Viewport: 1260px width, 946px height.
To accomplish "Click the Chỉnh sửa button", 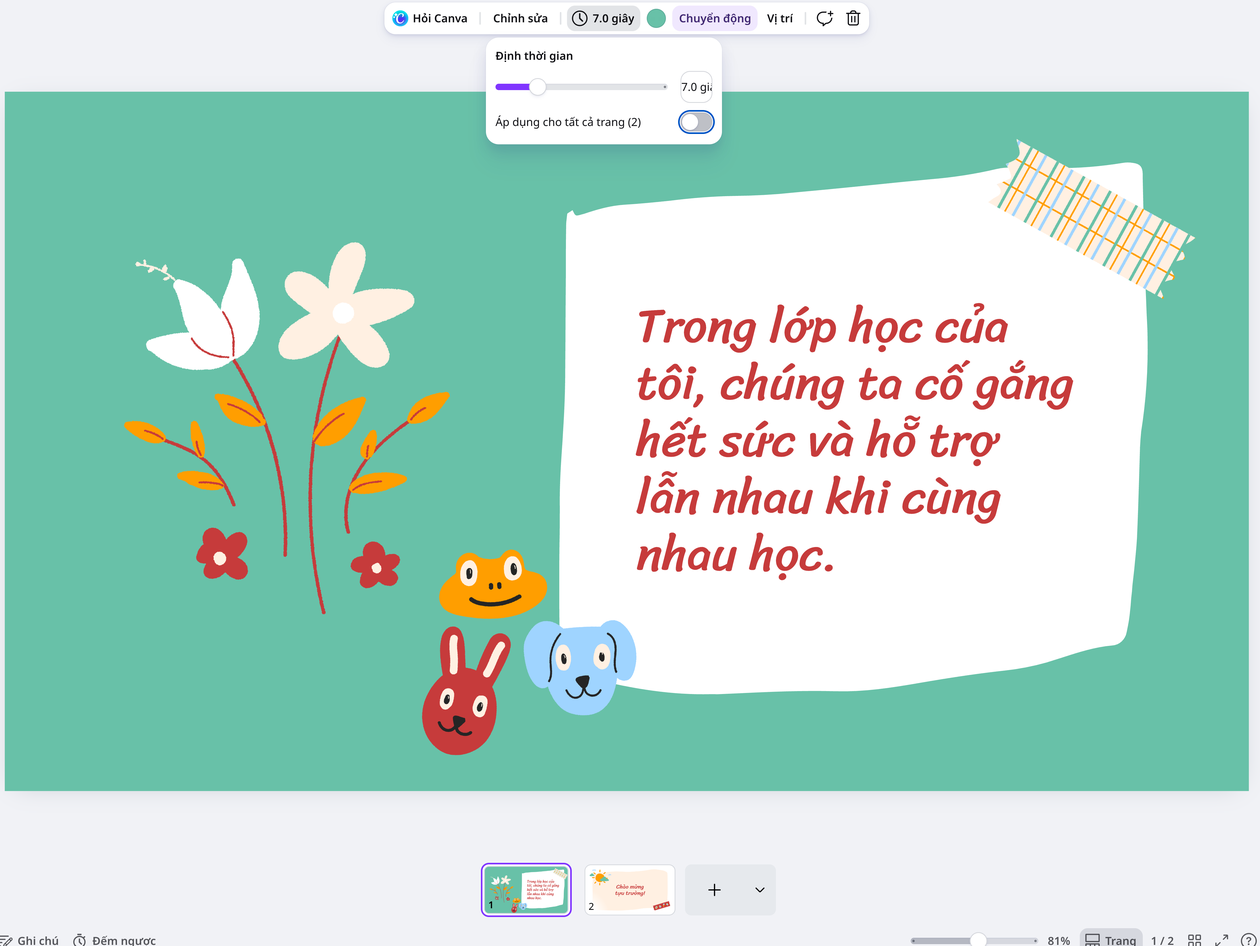I will 520,18.
